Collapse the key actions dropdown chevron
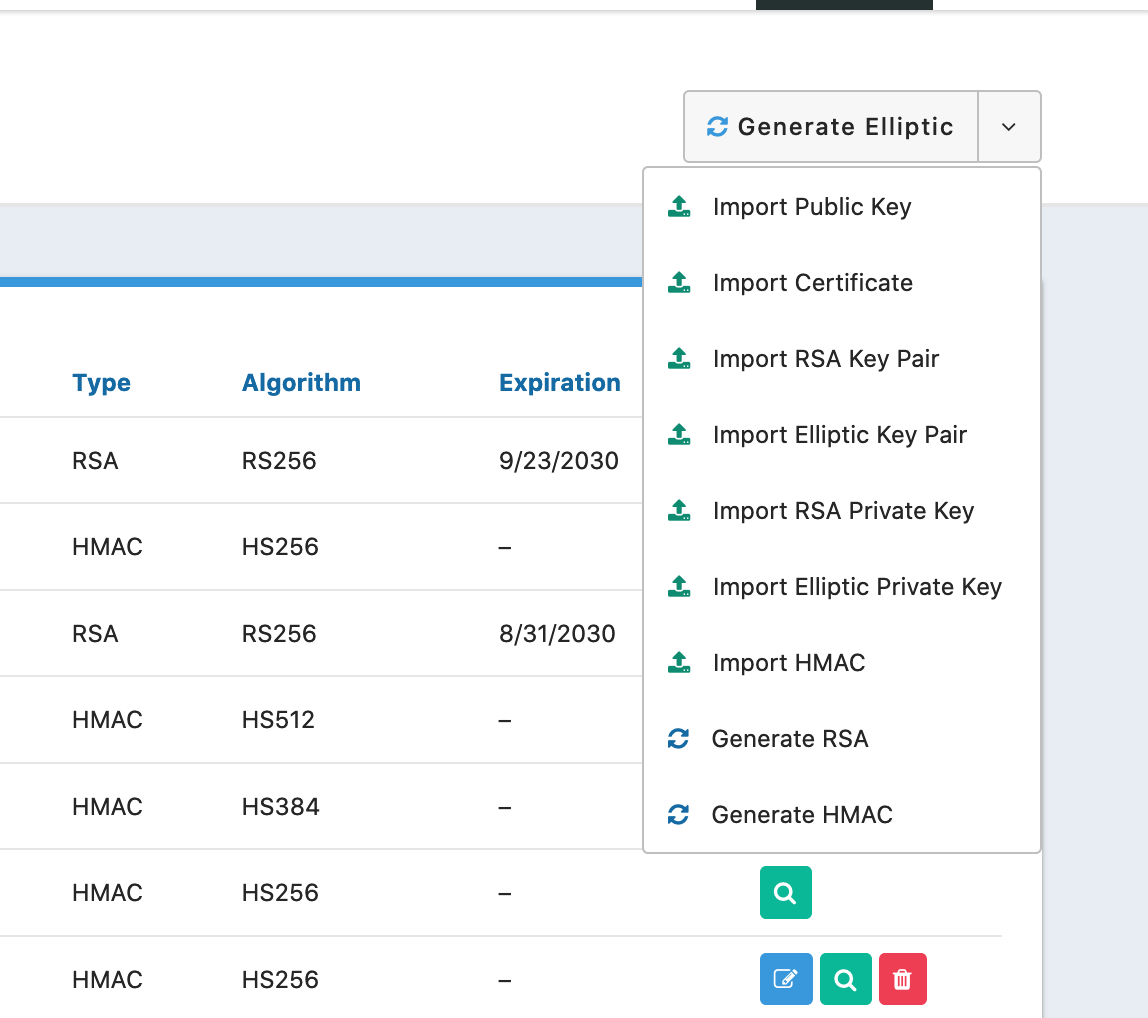Viewport: 1148px width, 1018px height. [x=1009, y=127]
